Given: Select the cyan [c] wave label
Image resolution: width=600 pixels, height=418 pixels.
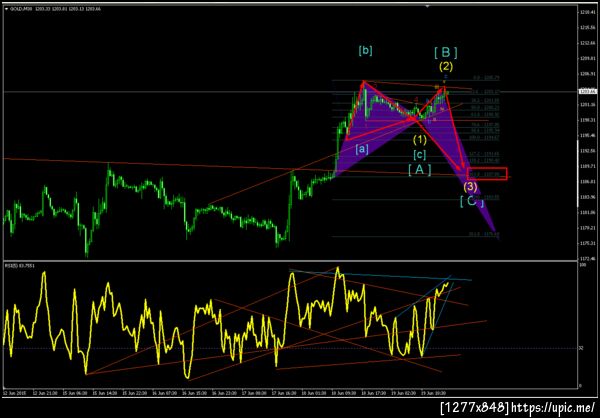Looking at the screenshot, I should point(419,154).
